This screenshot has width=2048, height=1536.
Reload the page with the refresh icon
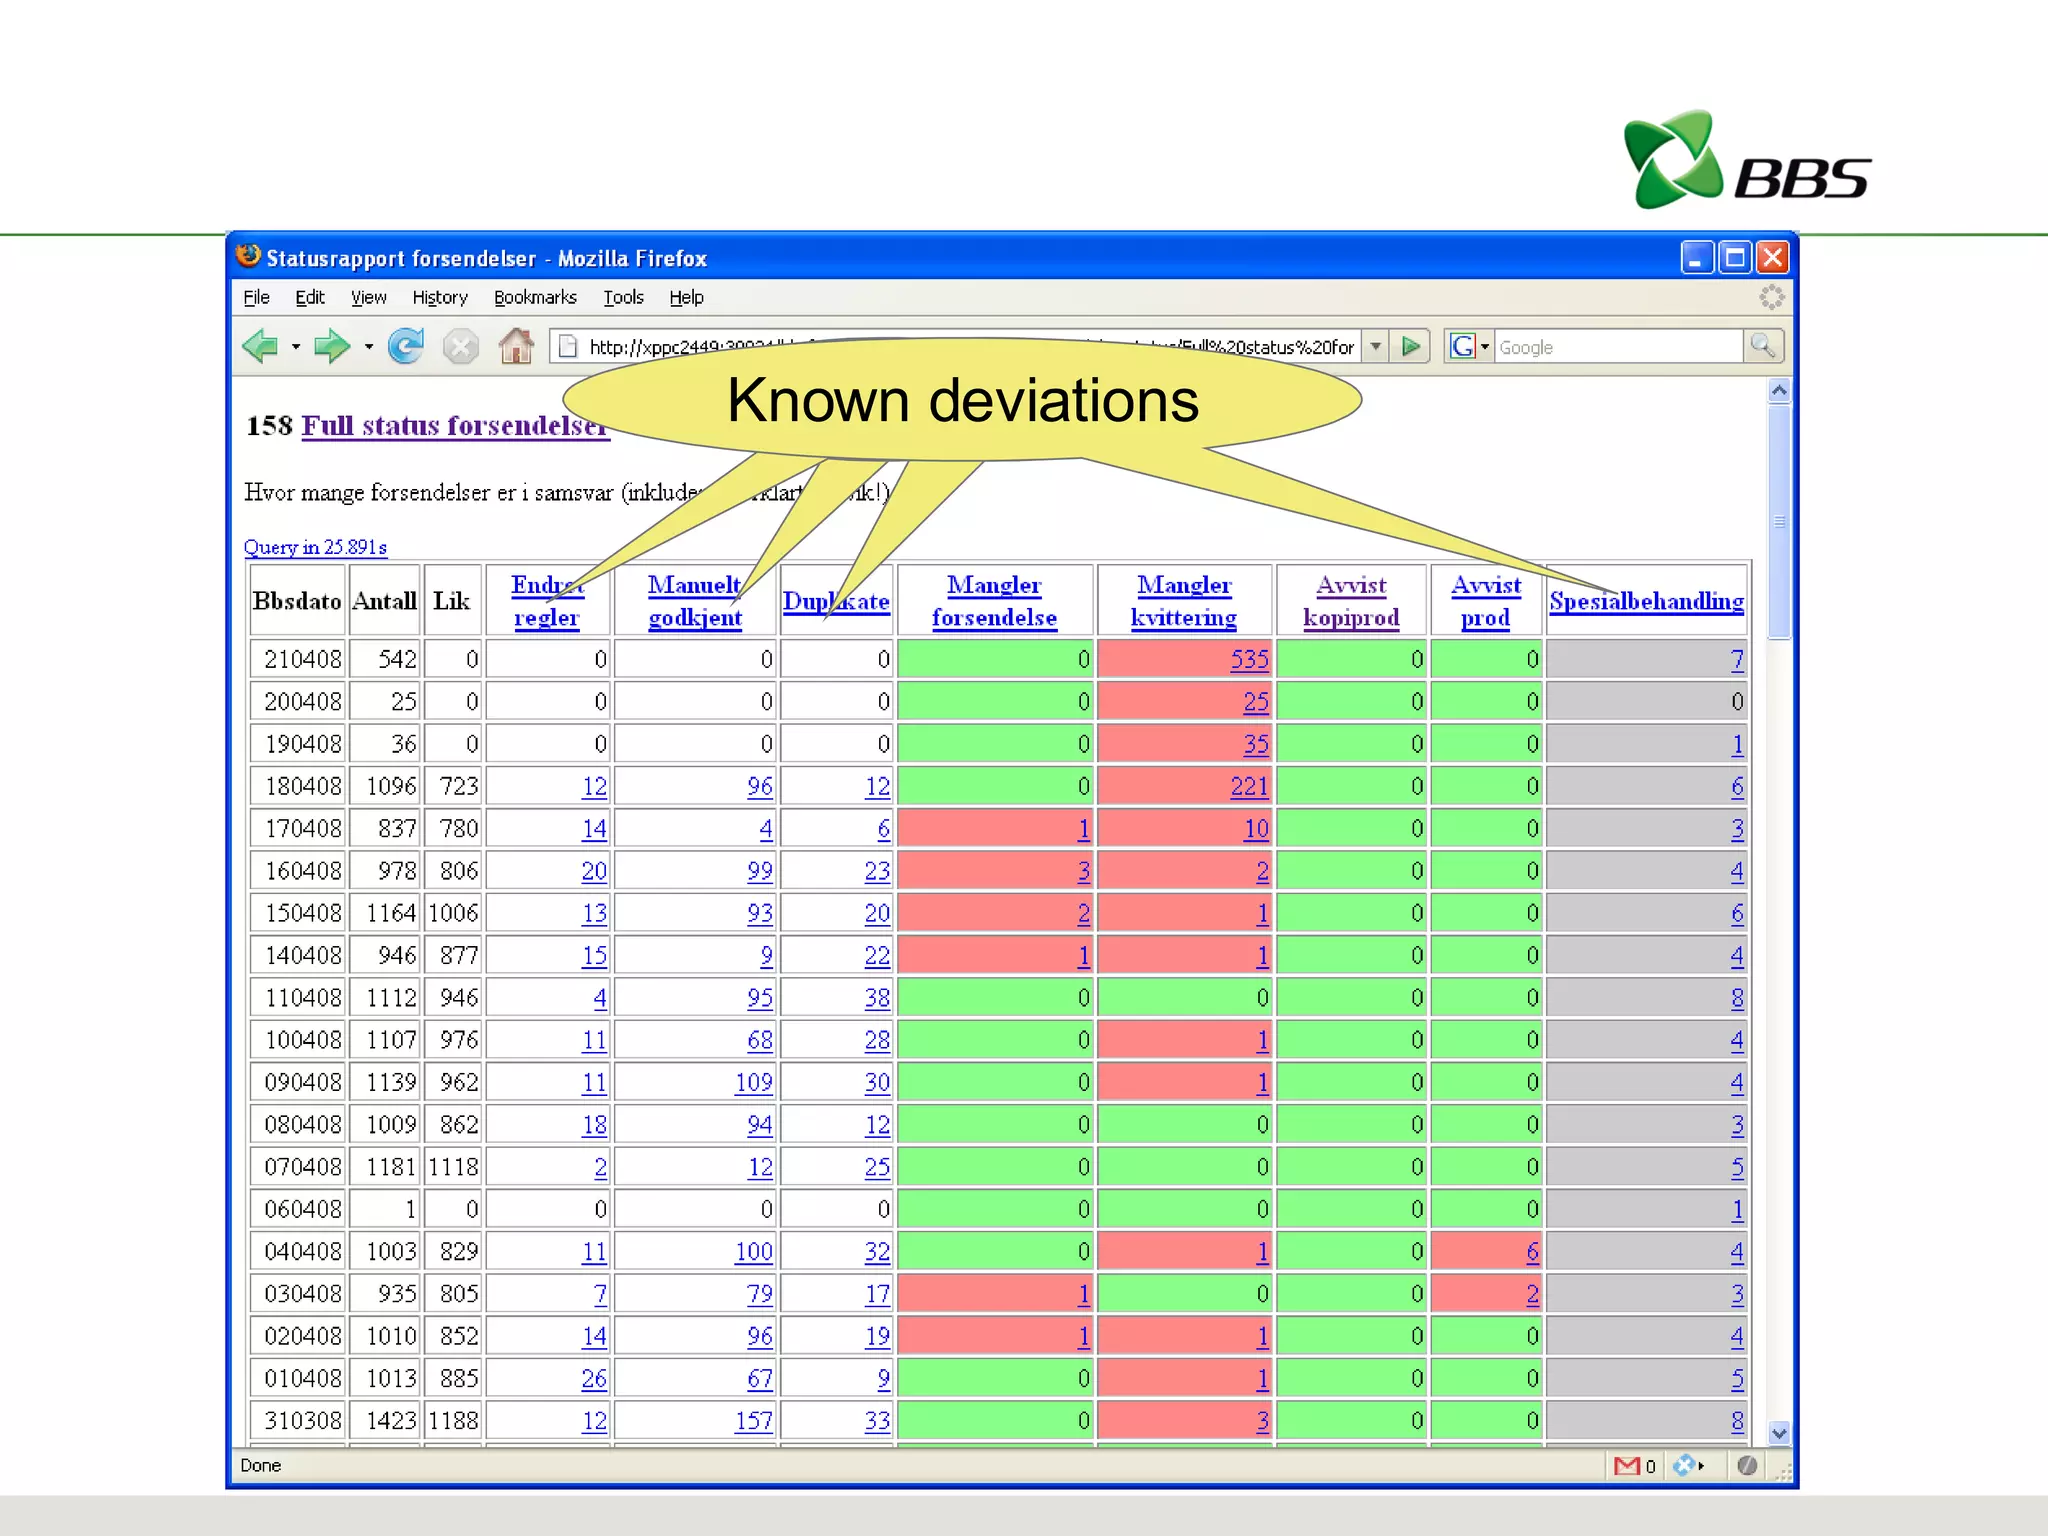coord(406,347)
